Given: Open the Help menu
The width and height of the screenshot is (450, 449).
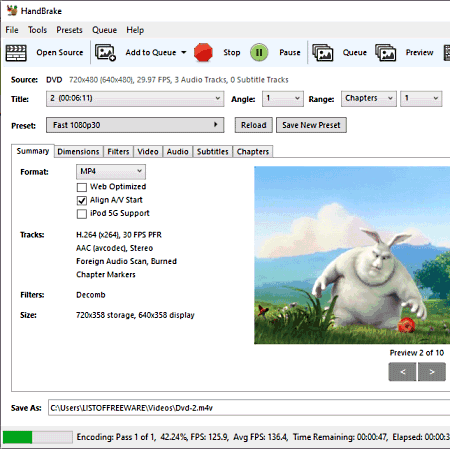Looking at the screenshot, I should 135,30.
